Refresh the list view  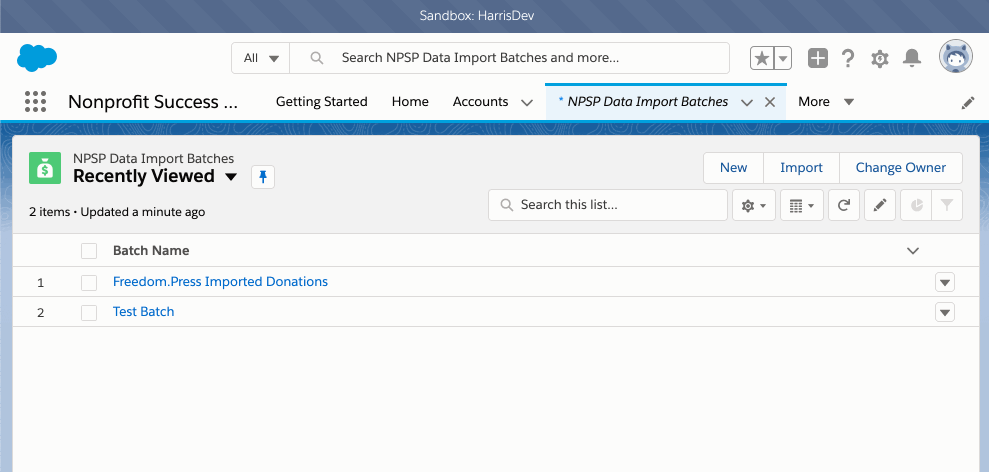point(844,205)
